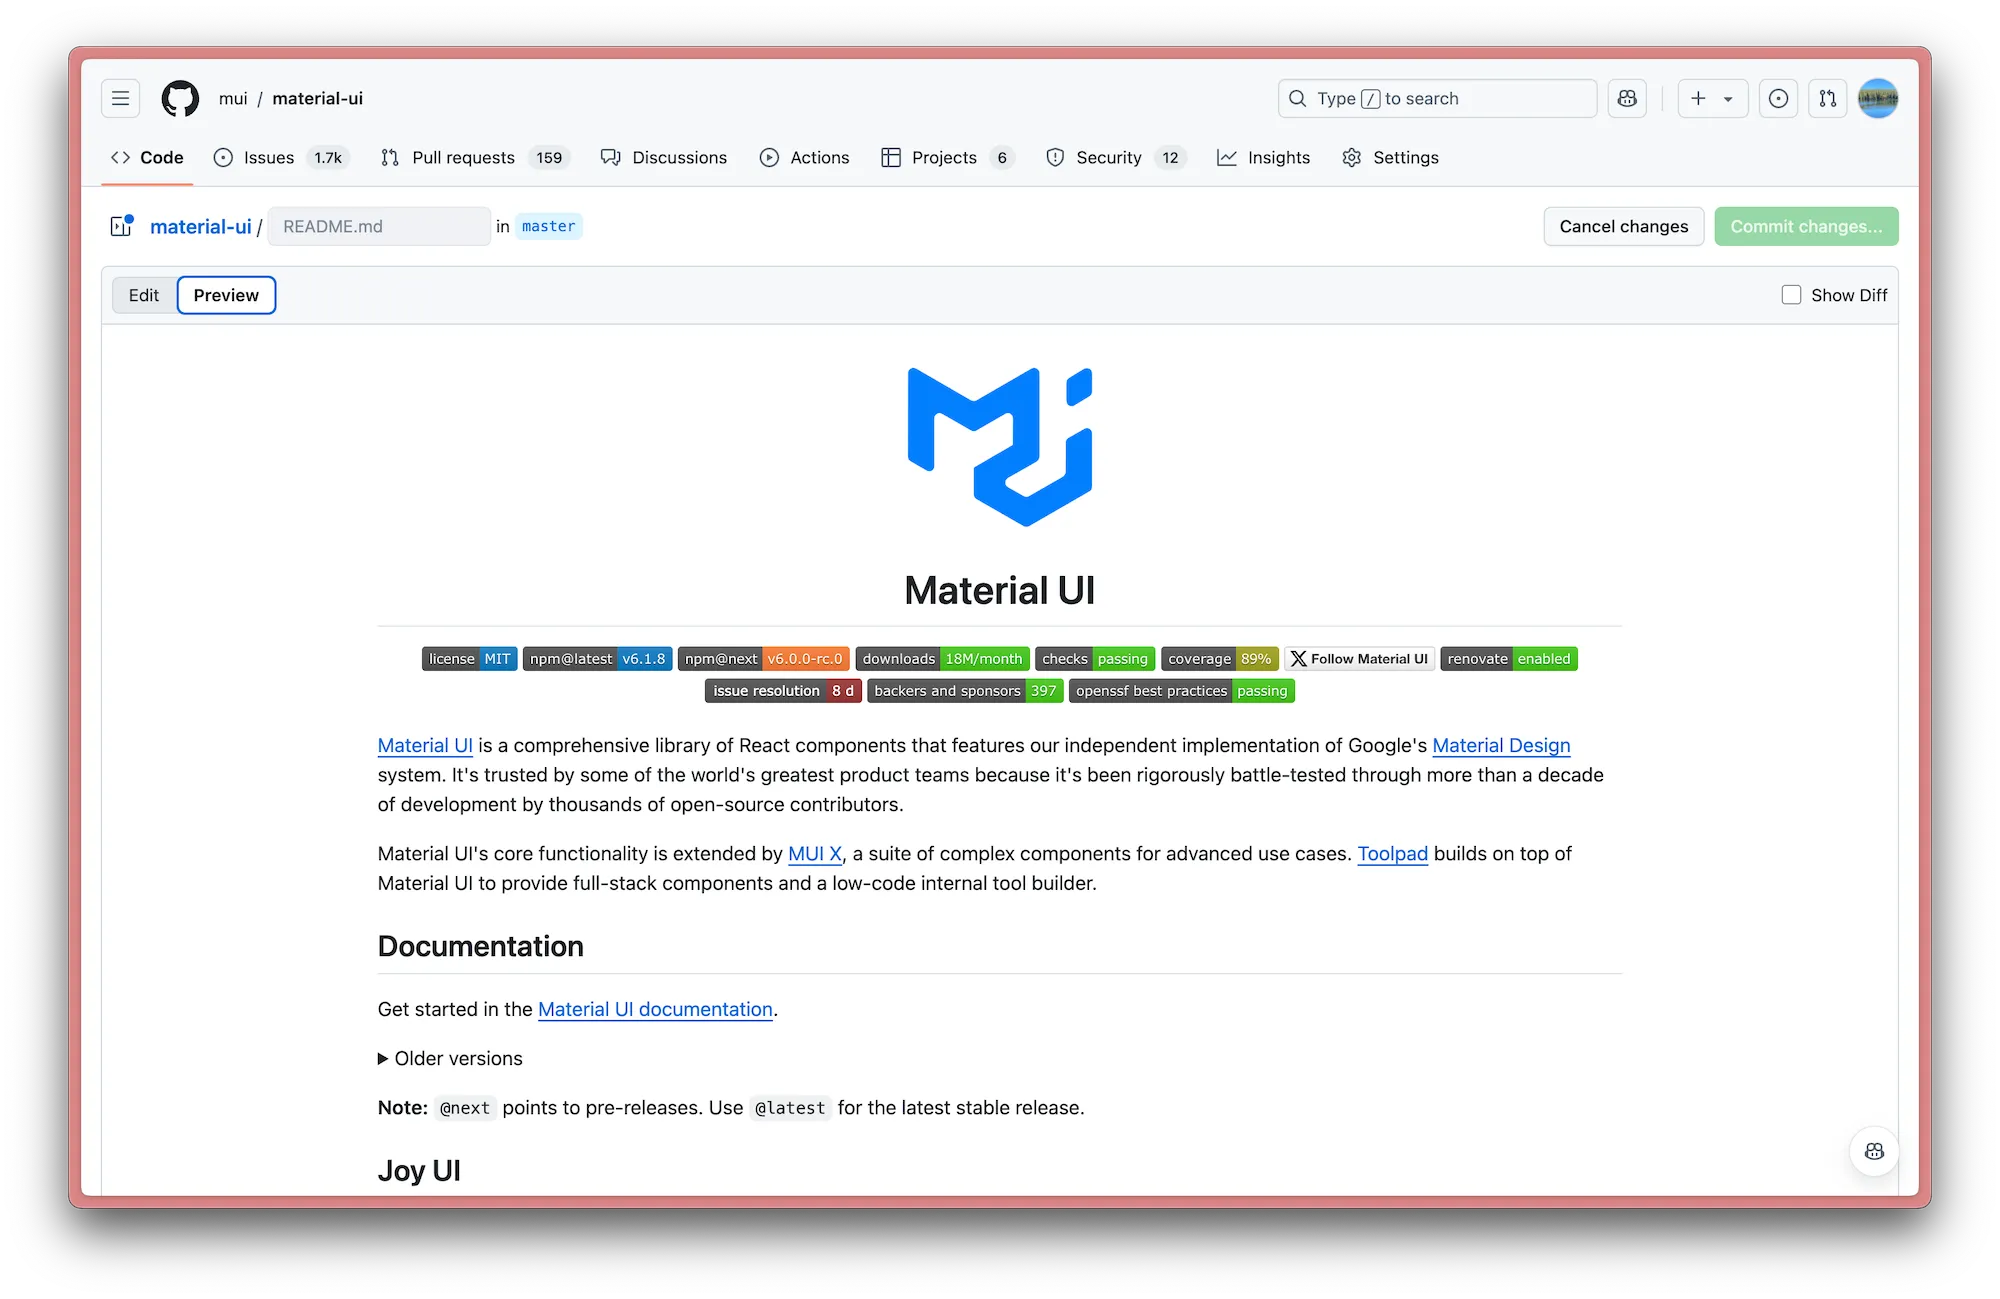Click Commit changes button

pyautogui.click(x=1806, y=226)
